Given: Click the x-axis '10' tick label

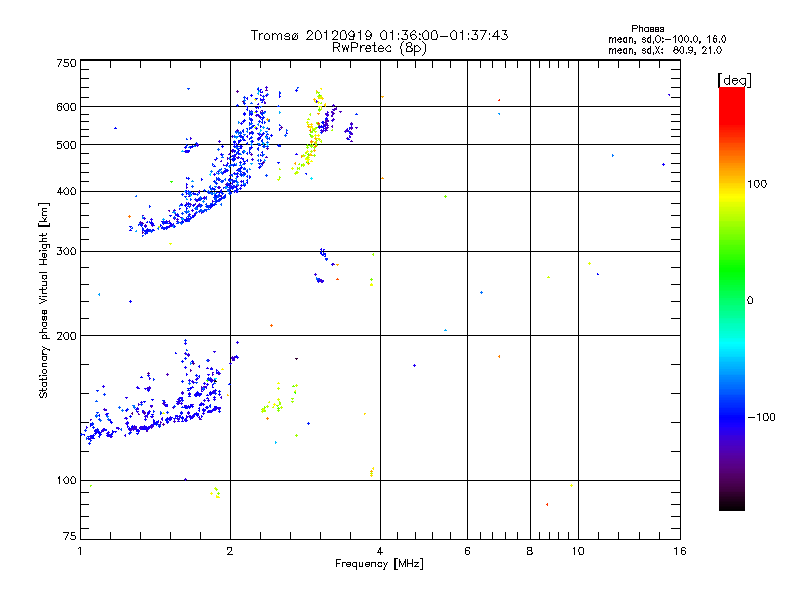Looking at the screenshot, I should pyautogui.click(x=578, y=551).
